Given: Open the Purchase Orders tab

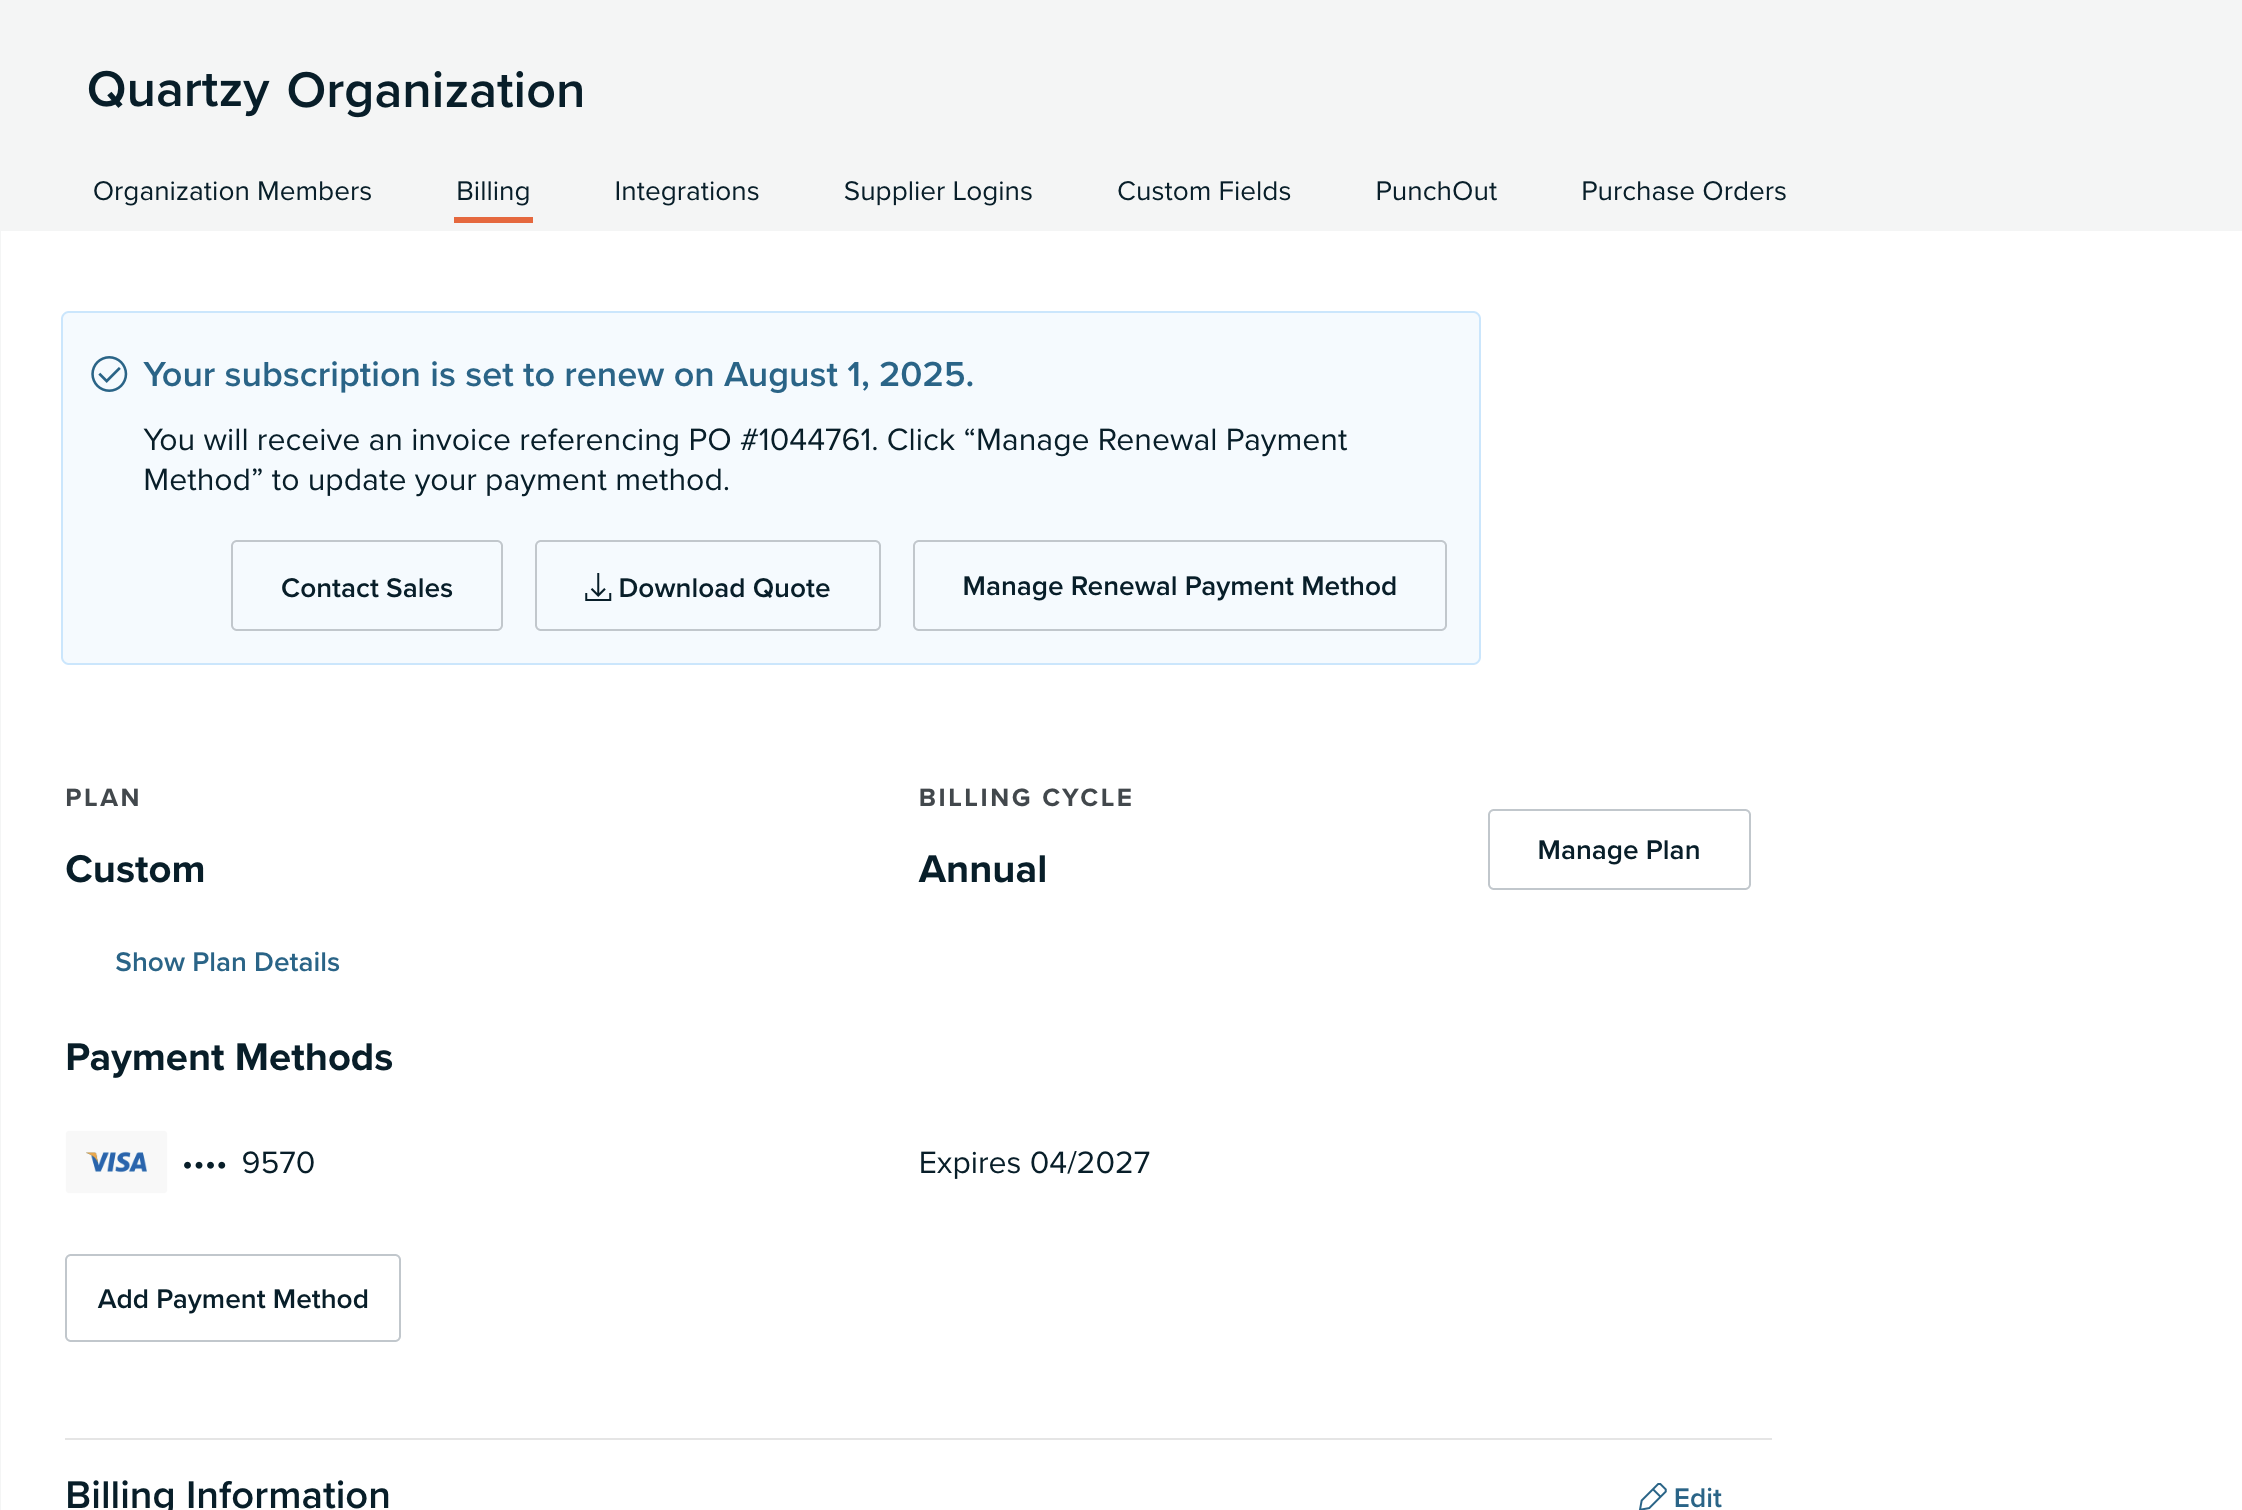Looking at the screenshot, I should tap(1683, 191).
